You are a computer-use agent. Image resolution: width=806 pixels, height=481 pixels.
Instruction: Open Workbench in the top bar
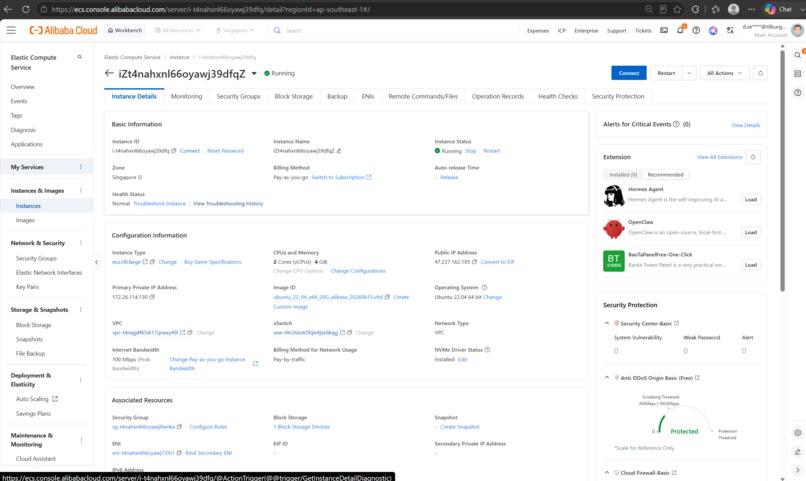tap(125, 30)
